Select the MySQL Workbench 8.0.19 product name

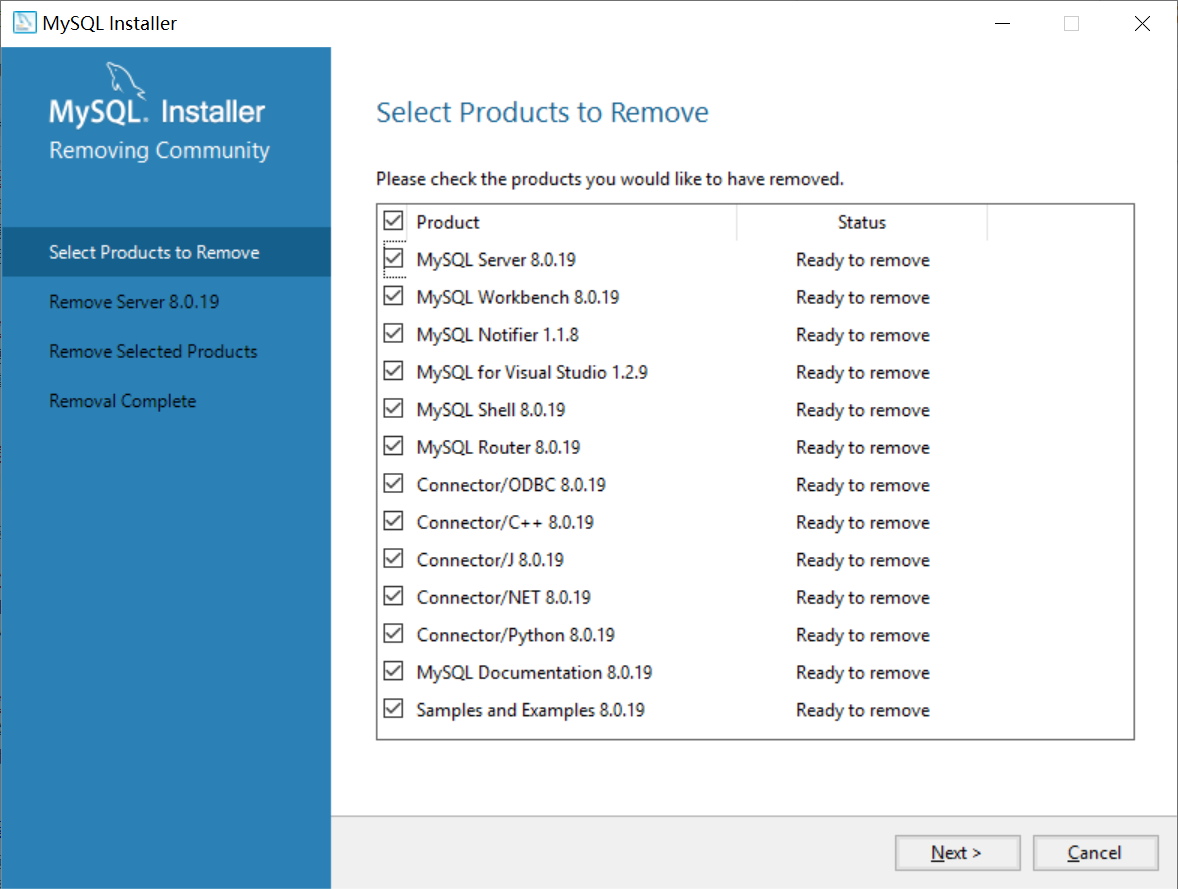tap(518, 298)
